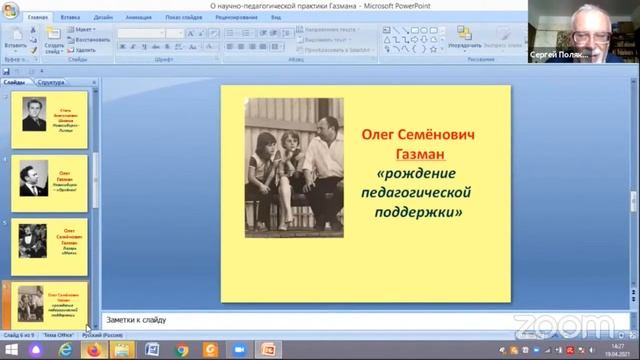The image size is (640, 360).
Task: Click the Заметки к слайду notes field
Action: pos(365,320)
